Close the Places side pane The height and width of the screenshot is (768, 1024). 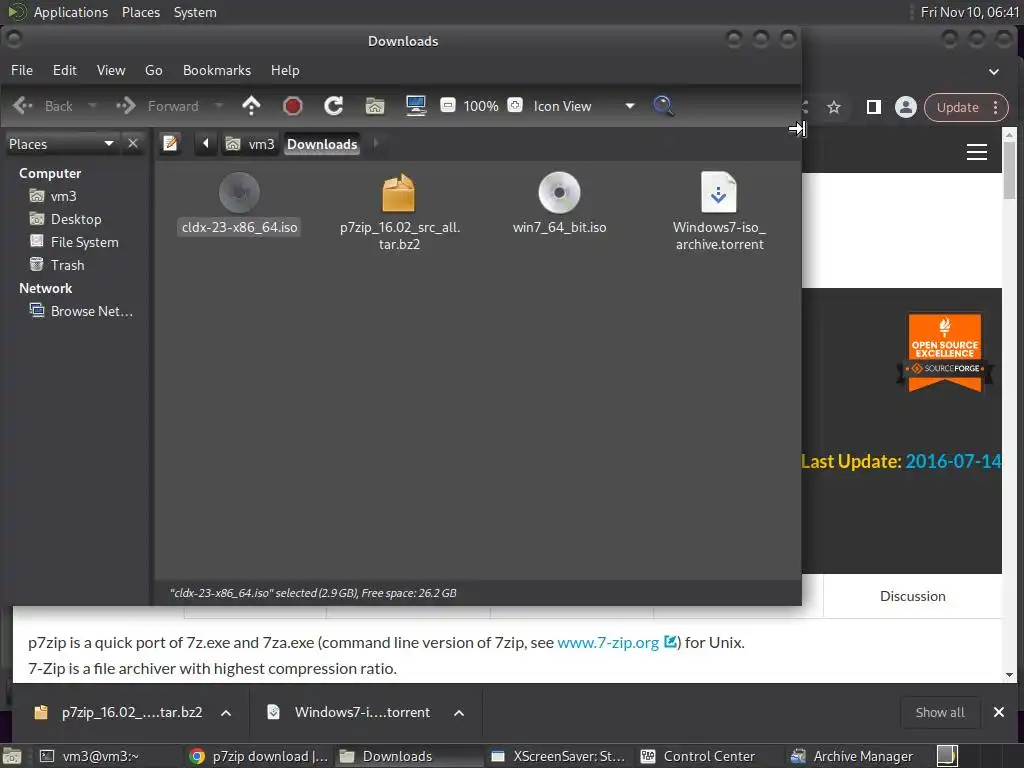[x=133, y=144]
